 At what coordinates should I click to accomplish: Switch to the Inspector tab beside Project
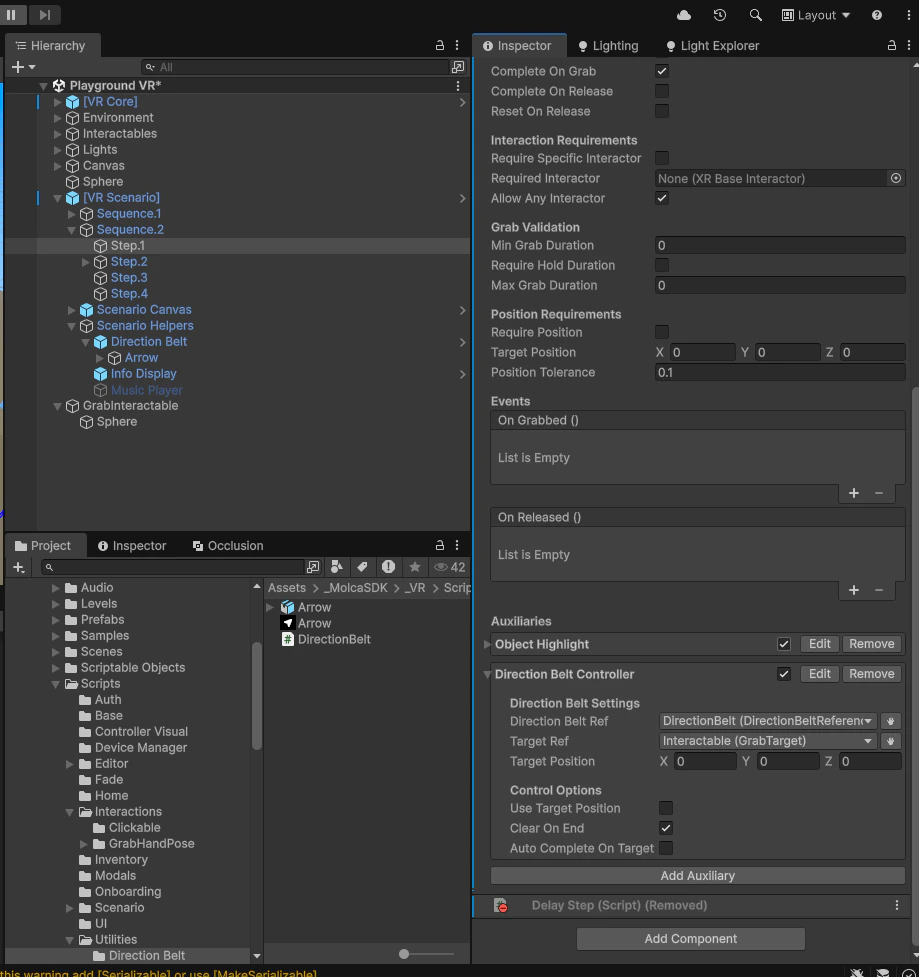[131, 545]
